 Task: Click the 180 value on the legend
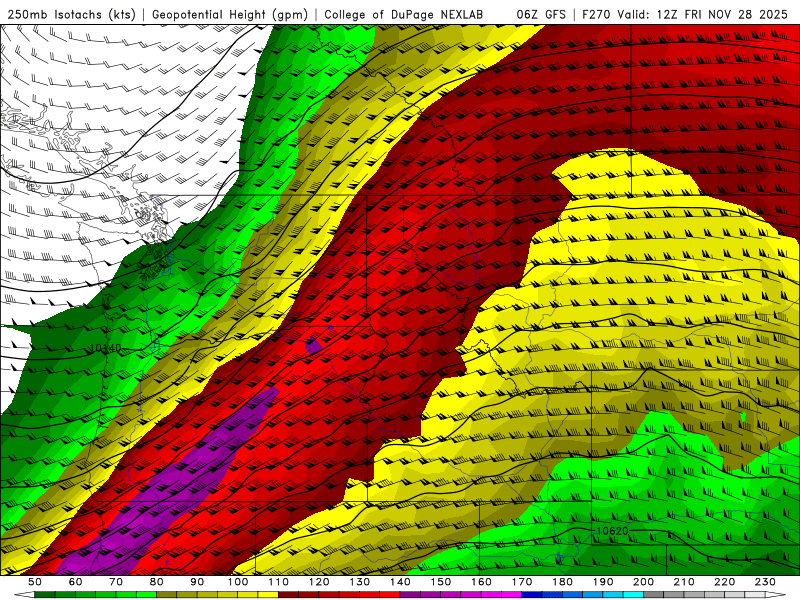pyautogui.click(x=563, y=582)
